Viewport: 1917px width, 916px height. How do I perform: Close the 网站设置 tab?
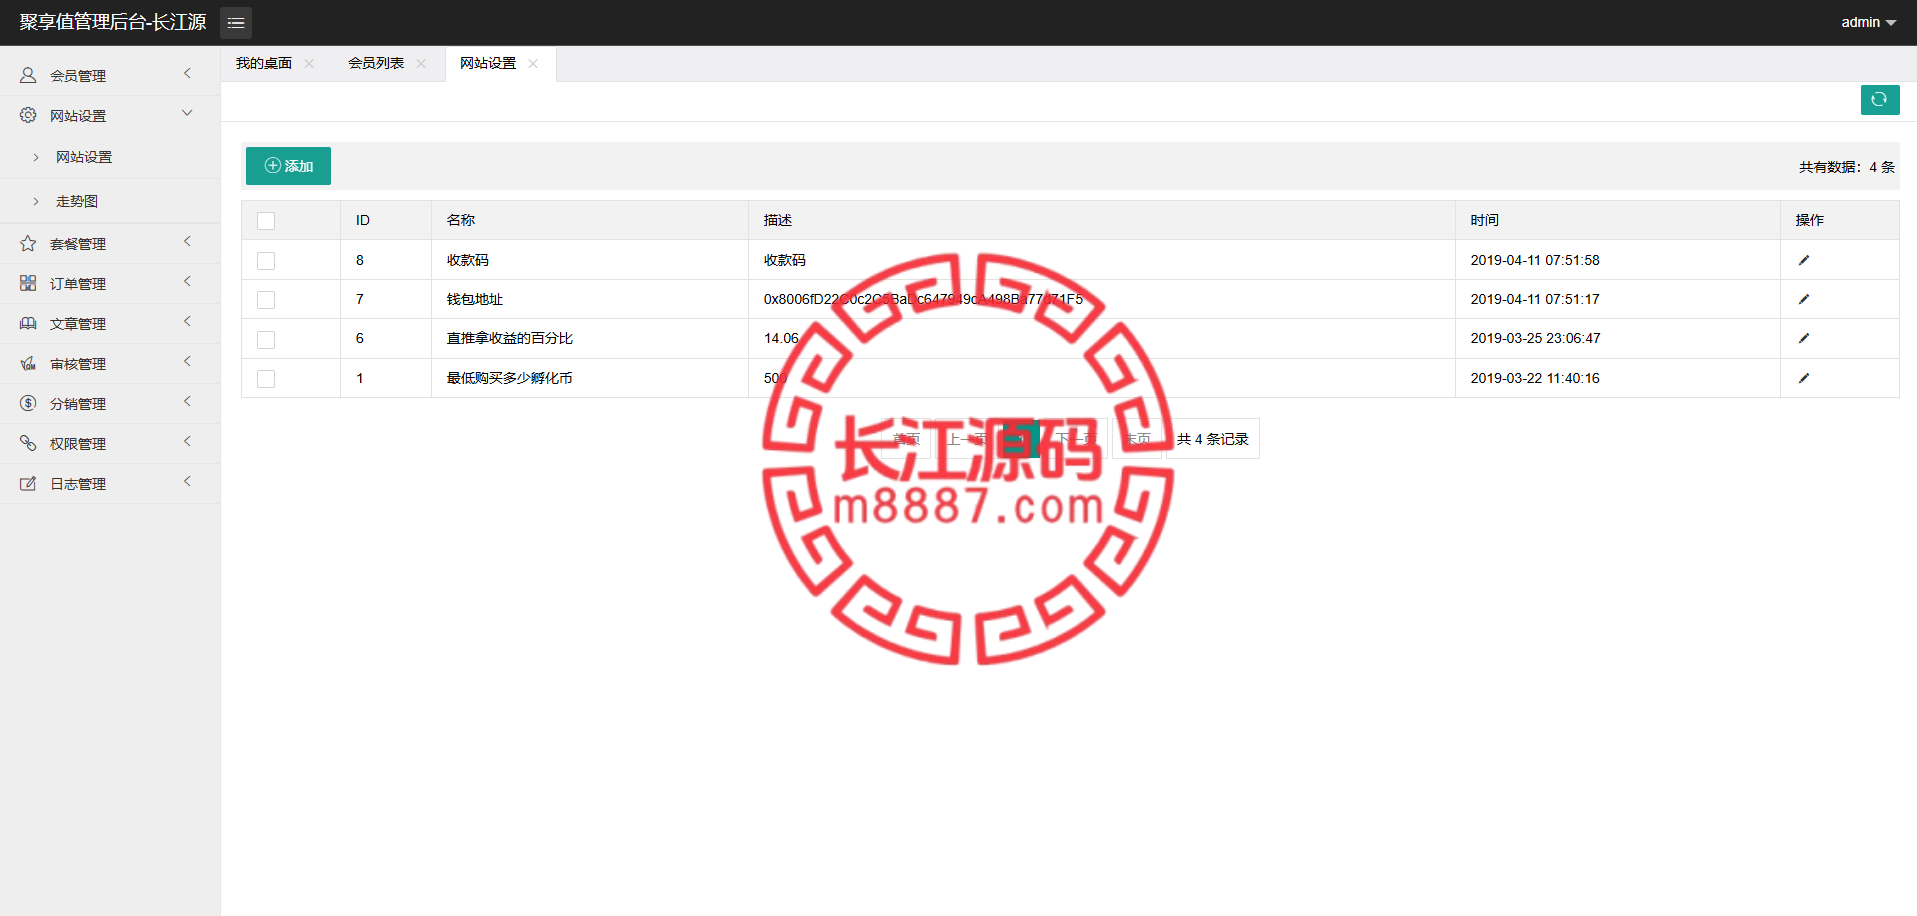tap(533, 63)
